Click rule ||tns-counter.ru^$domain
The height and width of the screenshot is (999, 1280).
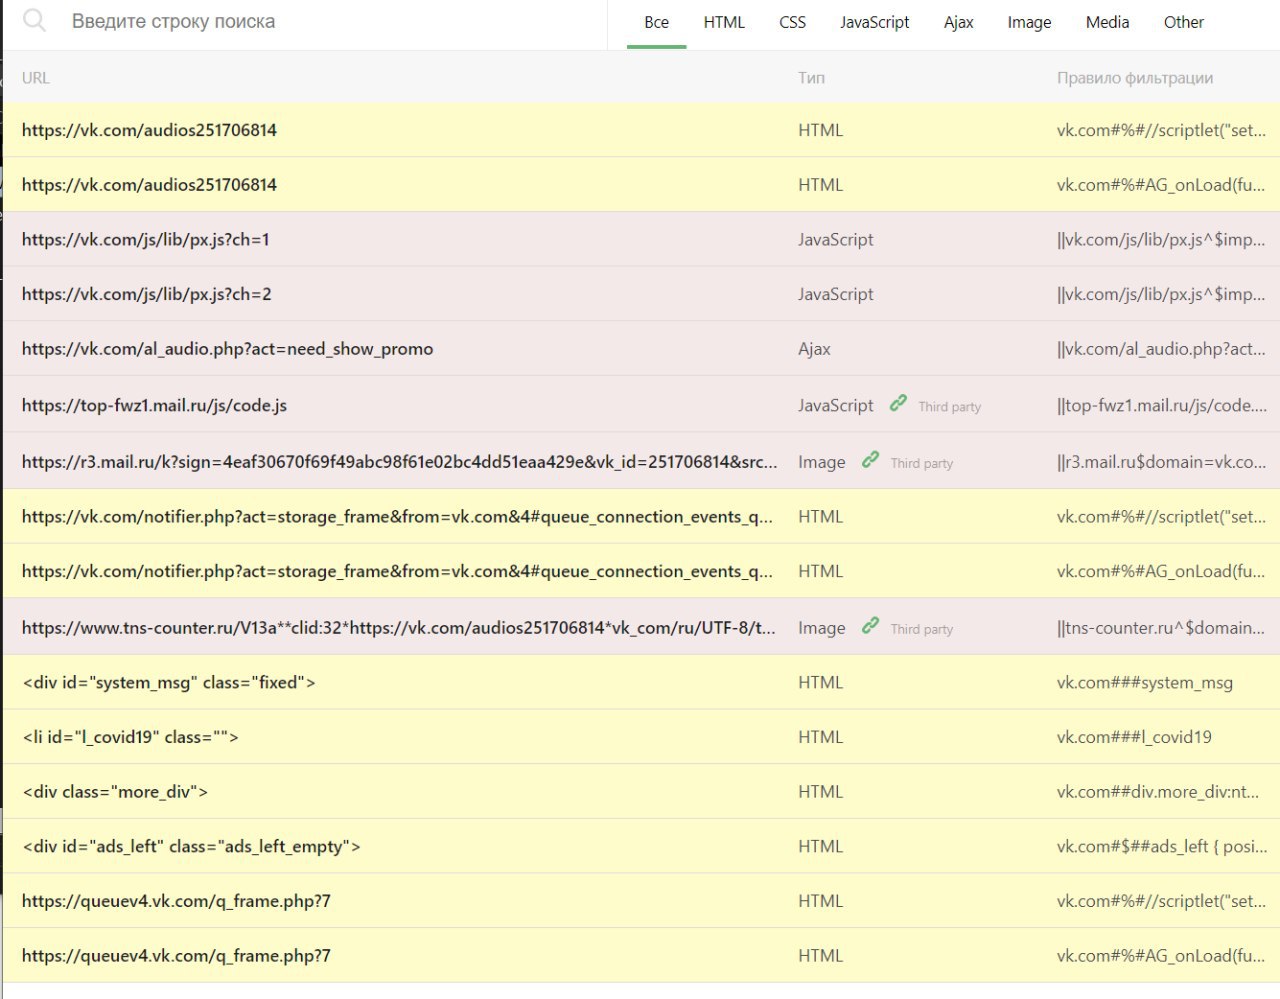tap(1160, 628)
